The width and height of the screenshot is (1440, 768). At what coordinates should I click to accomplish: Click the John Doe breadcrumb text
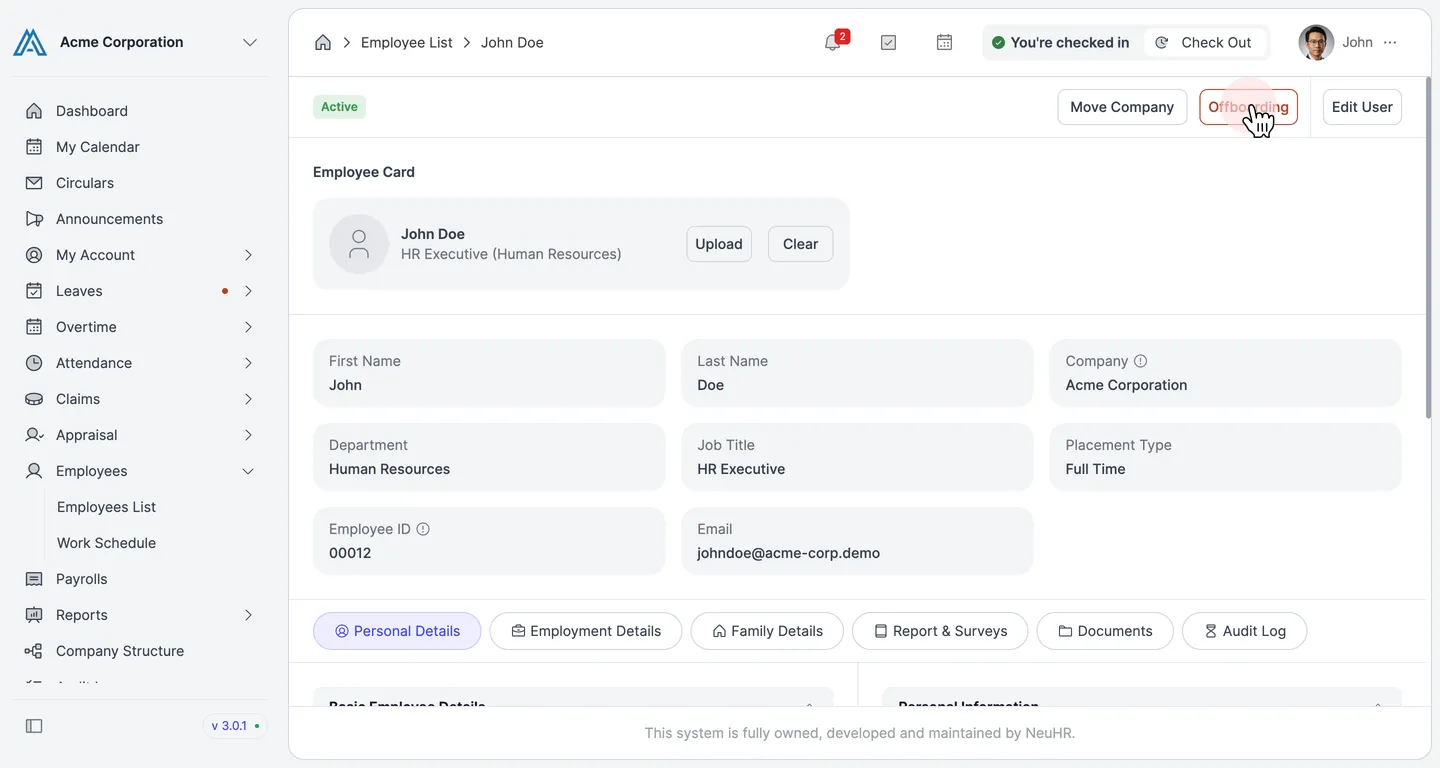[x=512, y=42]
